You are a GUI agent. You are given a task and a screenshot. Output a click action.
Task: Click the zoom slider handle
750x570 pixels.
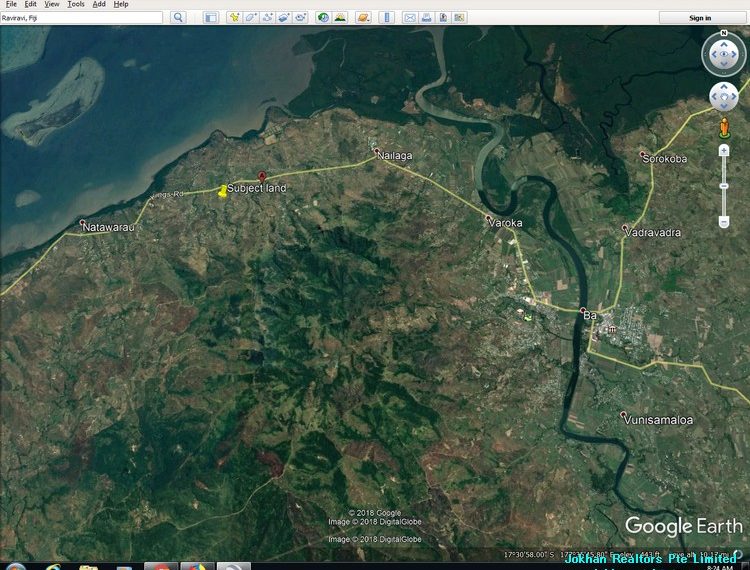(724, 186)
